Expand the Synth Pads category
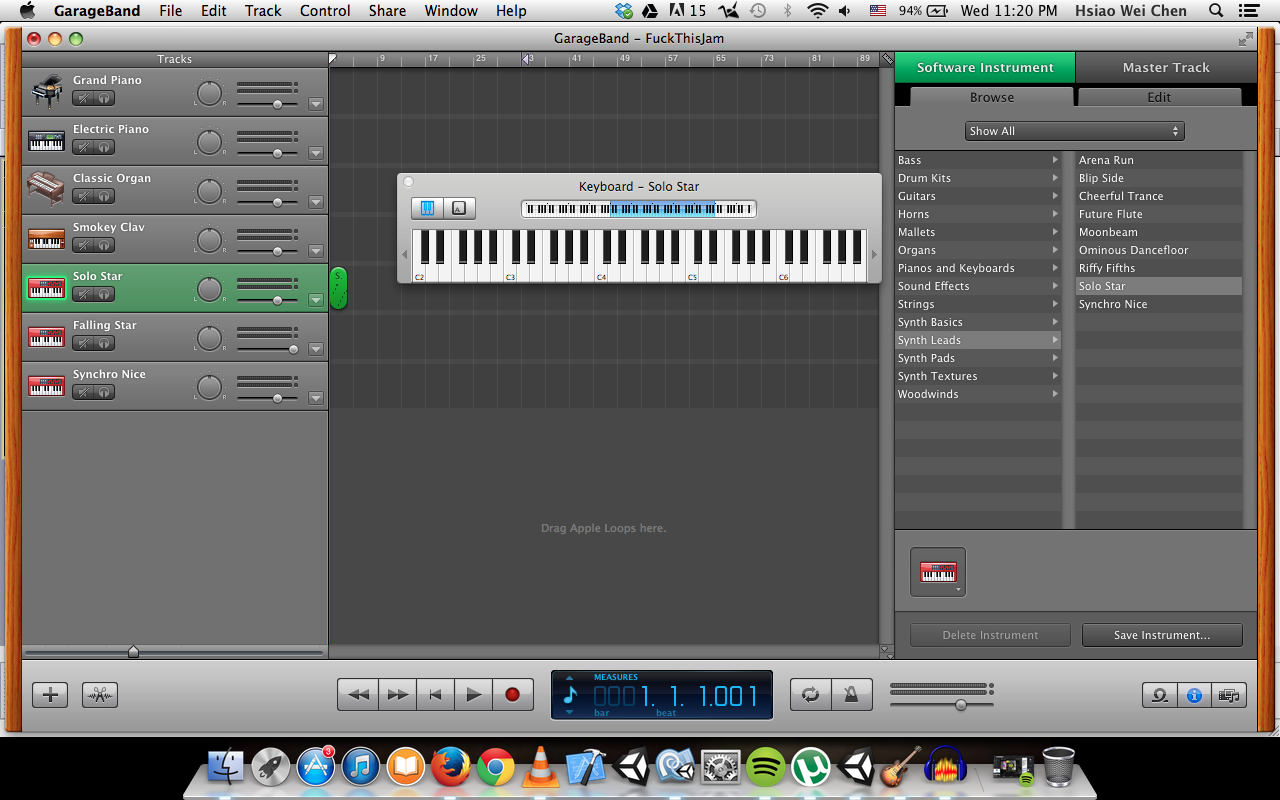 pyautogui.click(x=977, y=358)
